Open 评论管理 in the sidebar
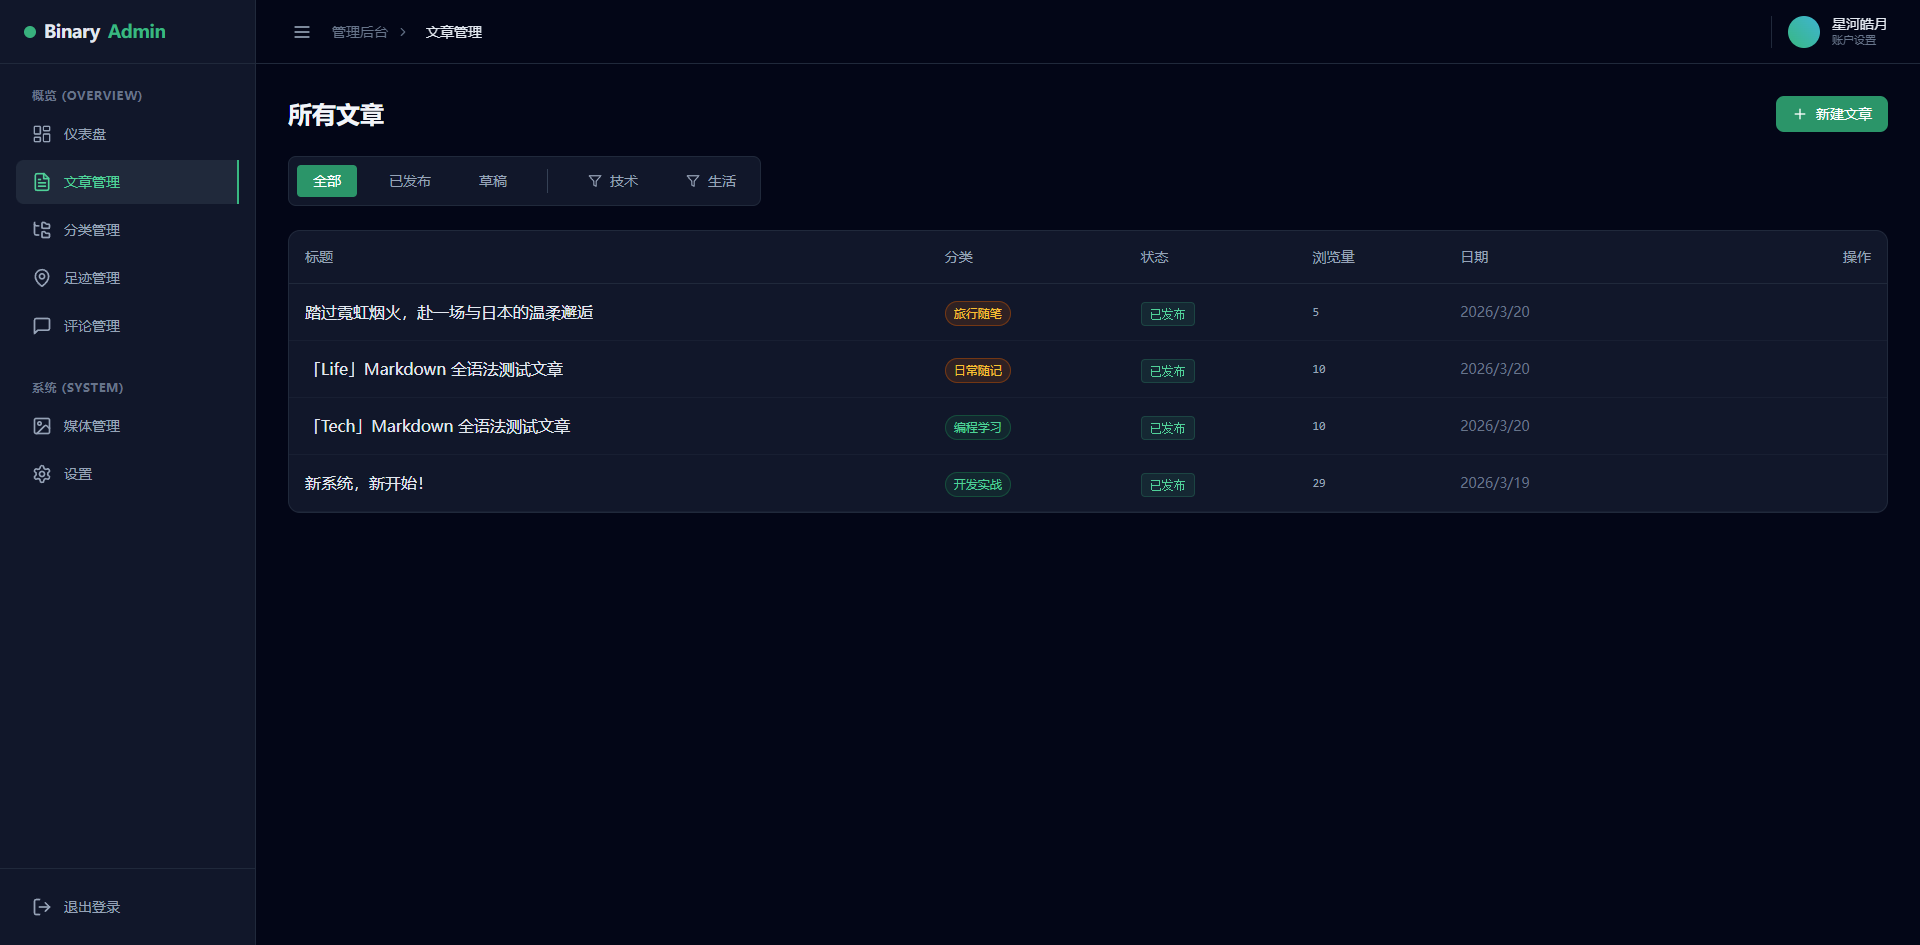Screen dimensions: 1920x945 click(x=128, y=326)
